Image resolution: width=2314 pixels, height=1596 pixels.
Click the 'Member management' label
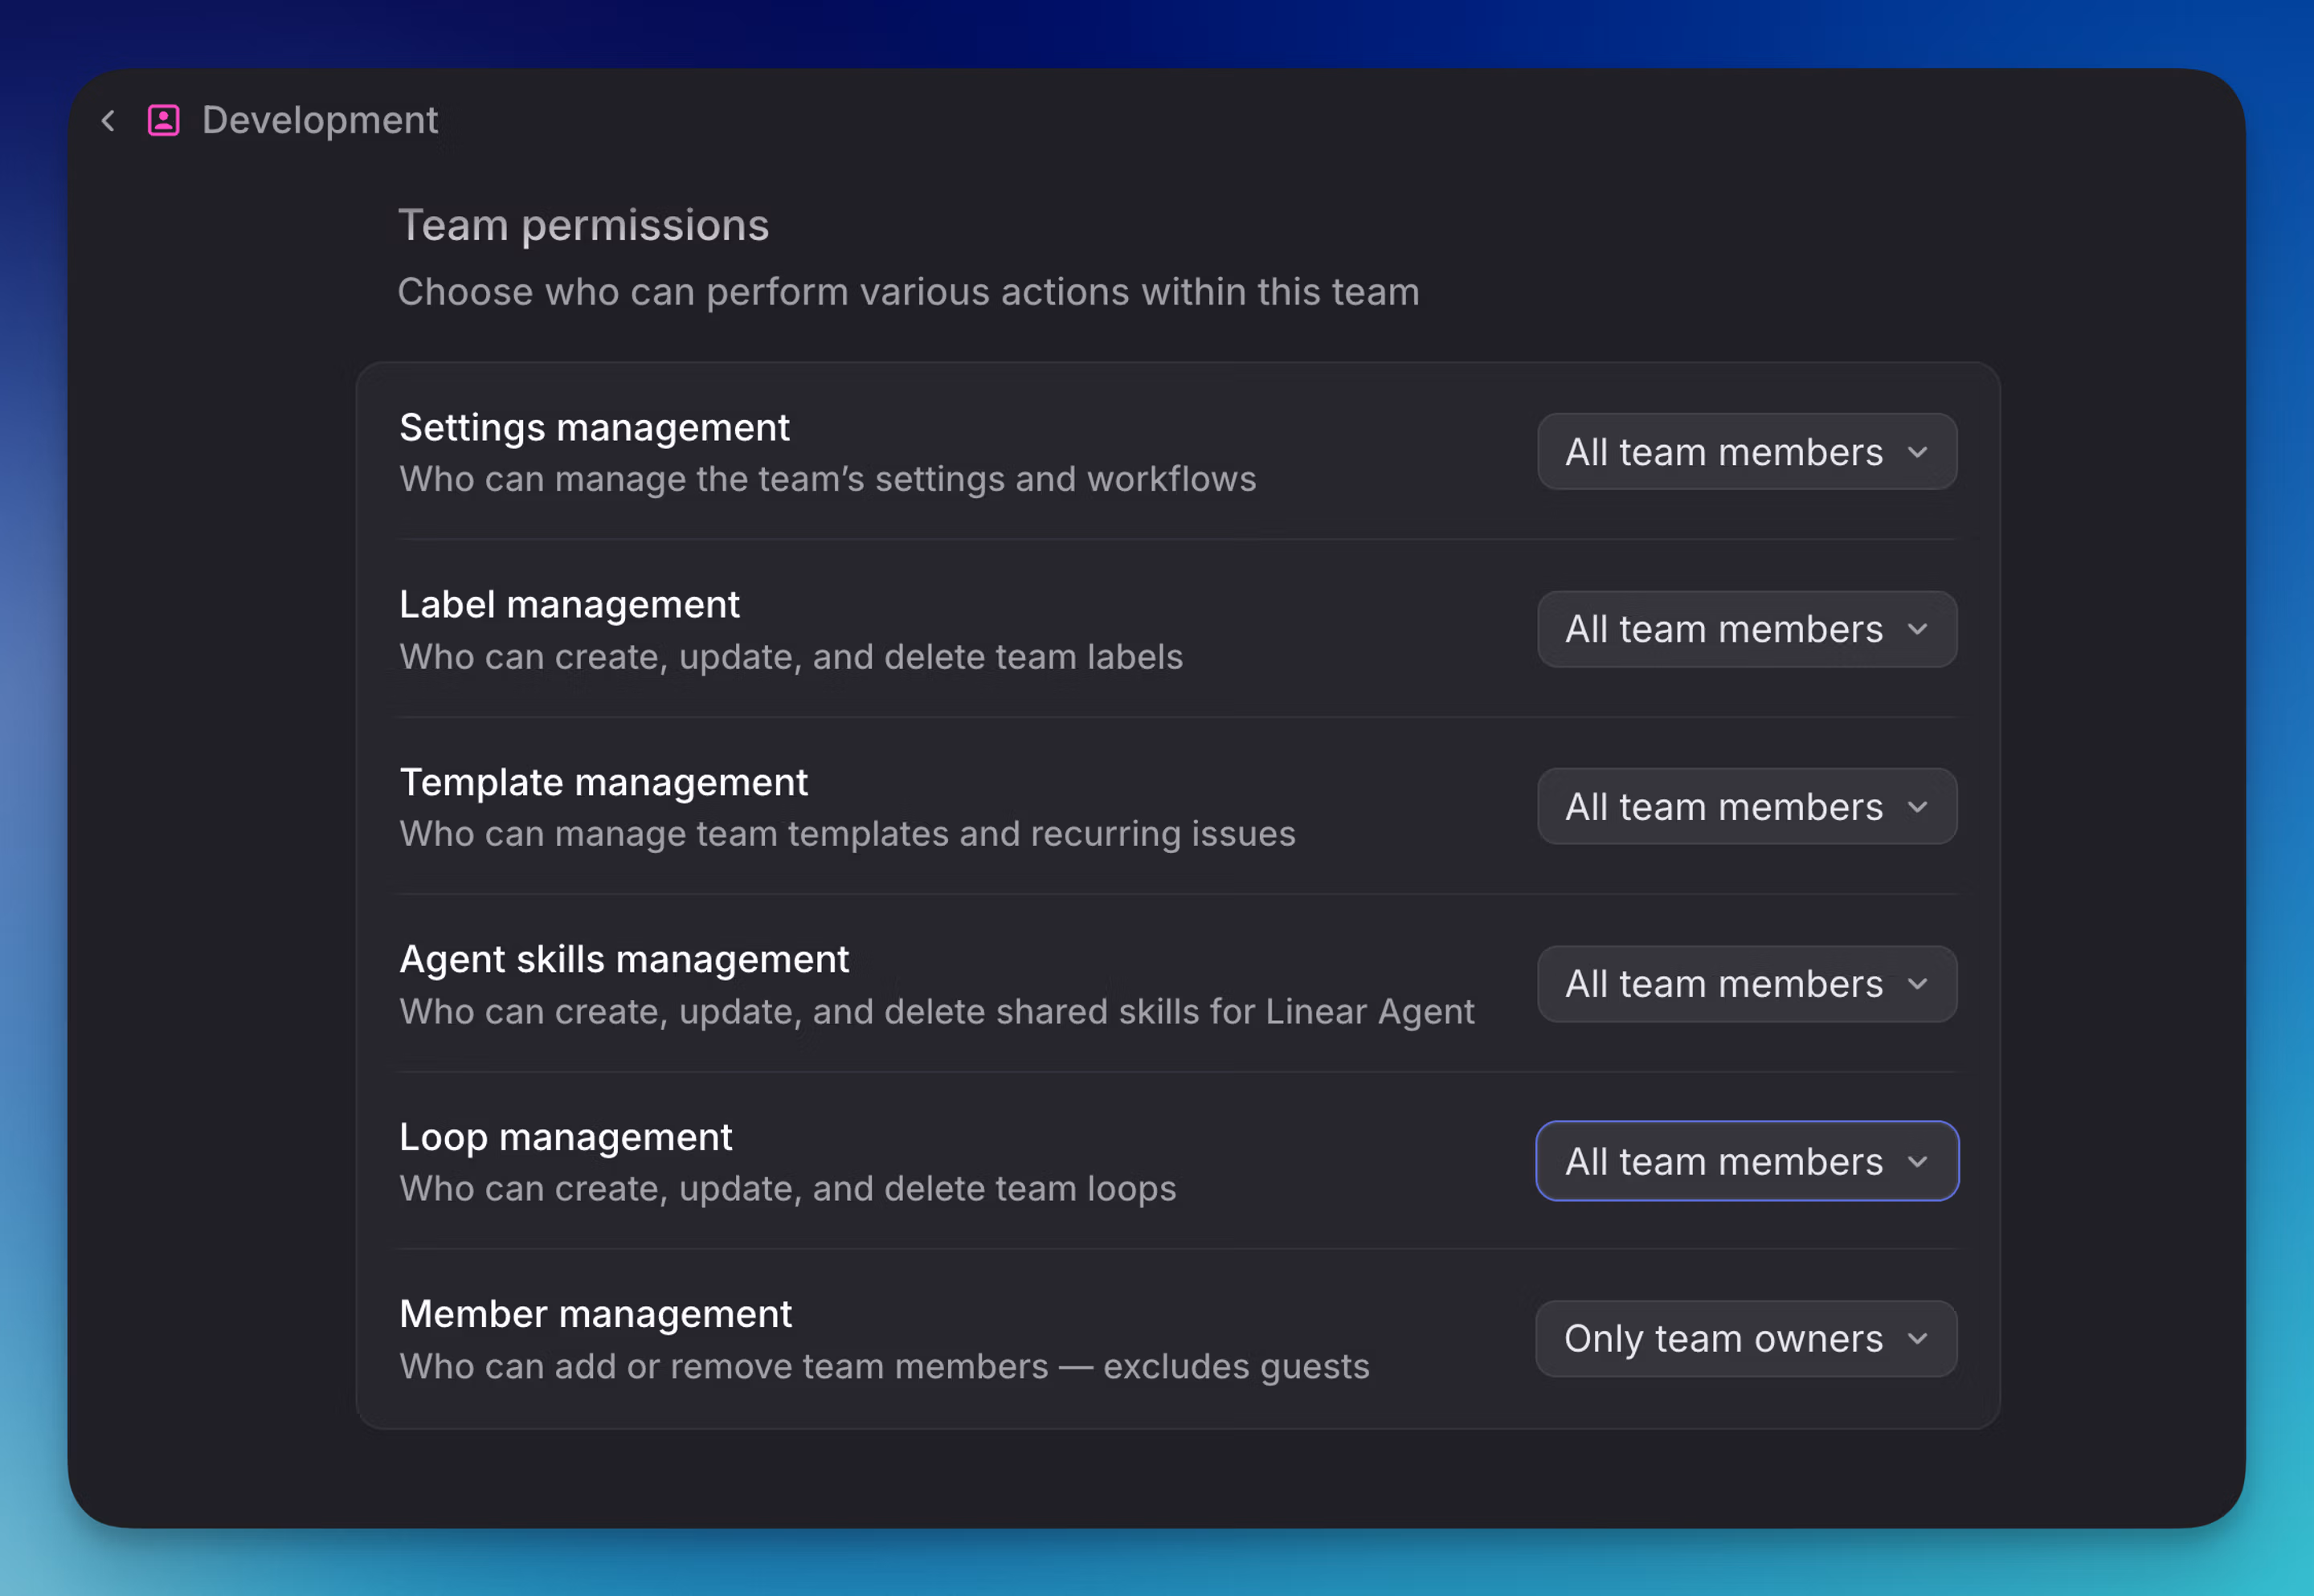click(x=595, y=1315)
